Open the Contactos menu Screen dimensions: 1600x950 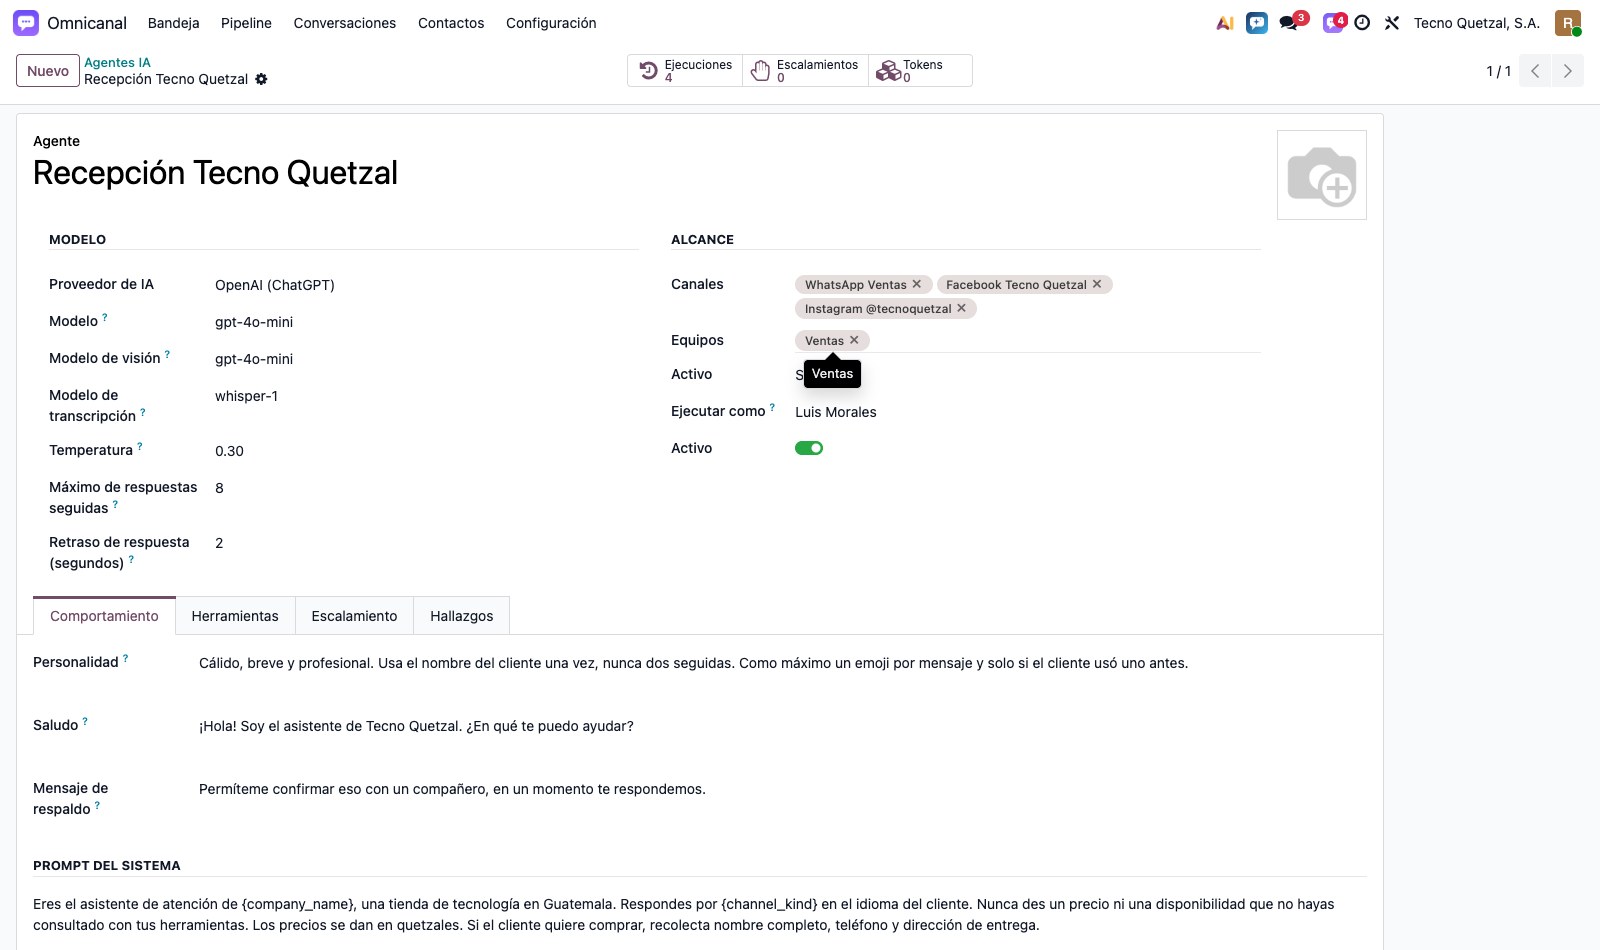tap(451, 23)
